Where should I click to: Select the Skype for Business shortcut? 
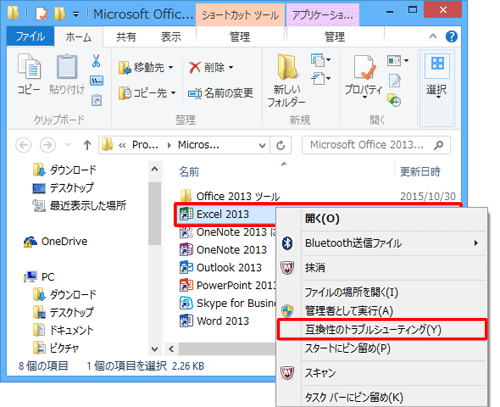tap(227, 303)
